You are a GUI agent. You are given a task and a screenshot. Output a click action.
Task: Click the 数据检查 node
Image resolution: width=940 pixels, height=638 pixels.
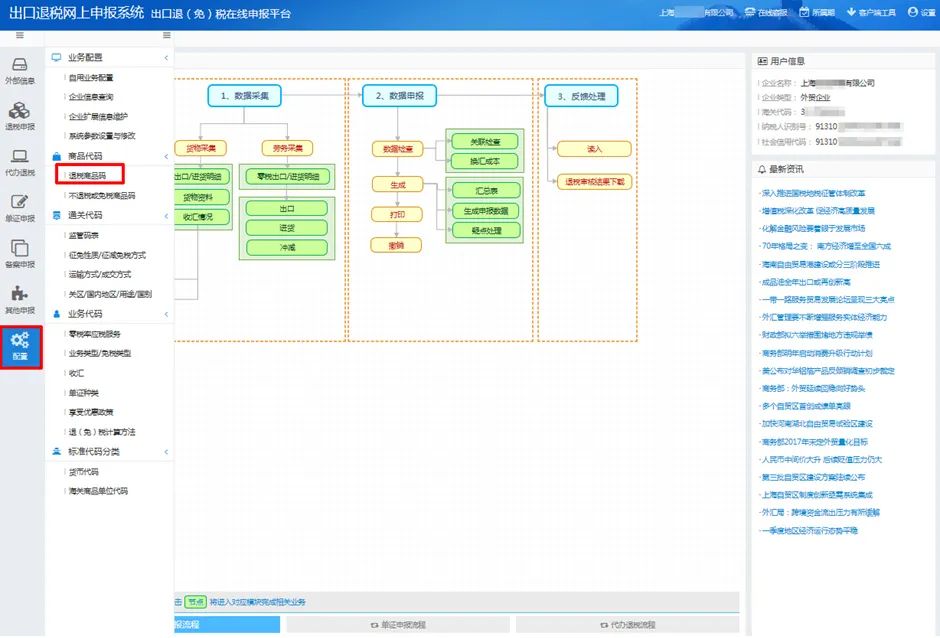click(x=397, y=149)
